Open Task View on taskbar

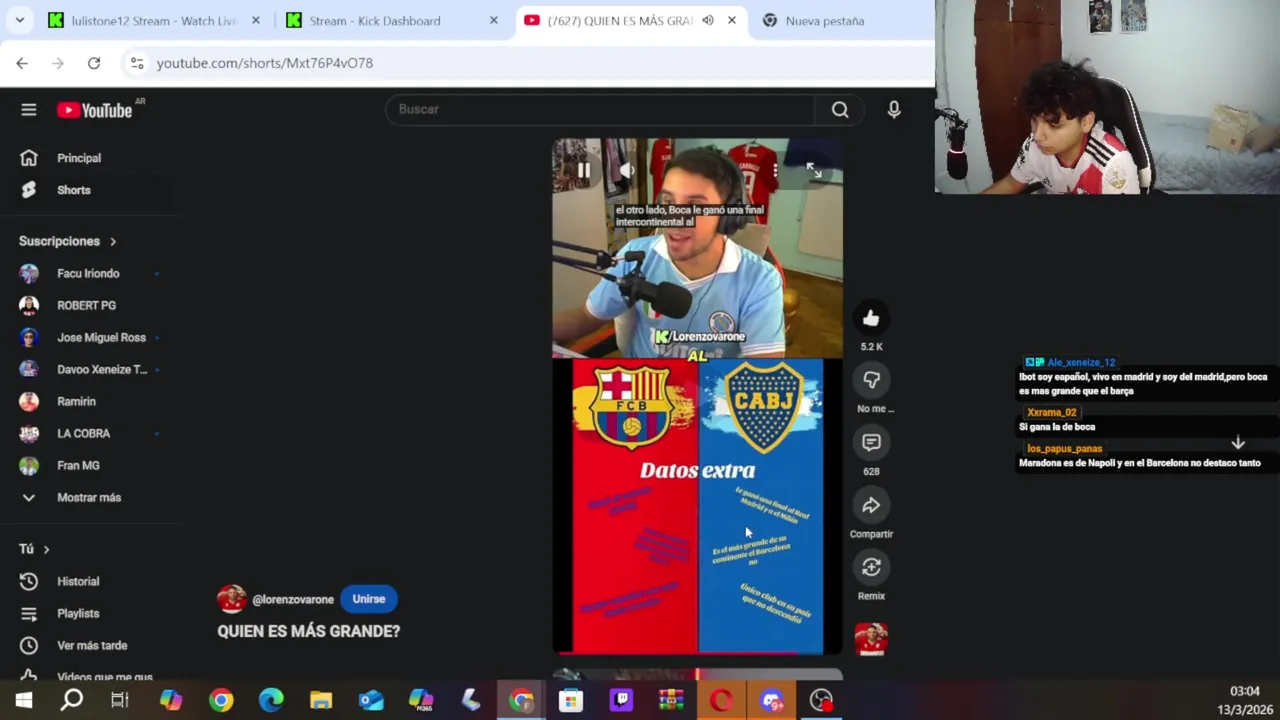[120, 700]
